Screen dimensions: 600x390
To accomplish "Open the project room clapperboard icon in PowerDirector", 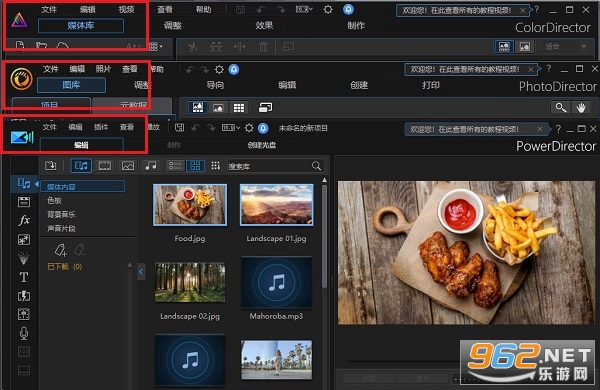I will pyautogui.click(x=24, y=202).
